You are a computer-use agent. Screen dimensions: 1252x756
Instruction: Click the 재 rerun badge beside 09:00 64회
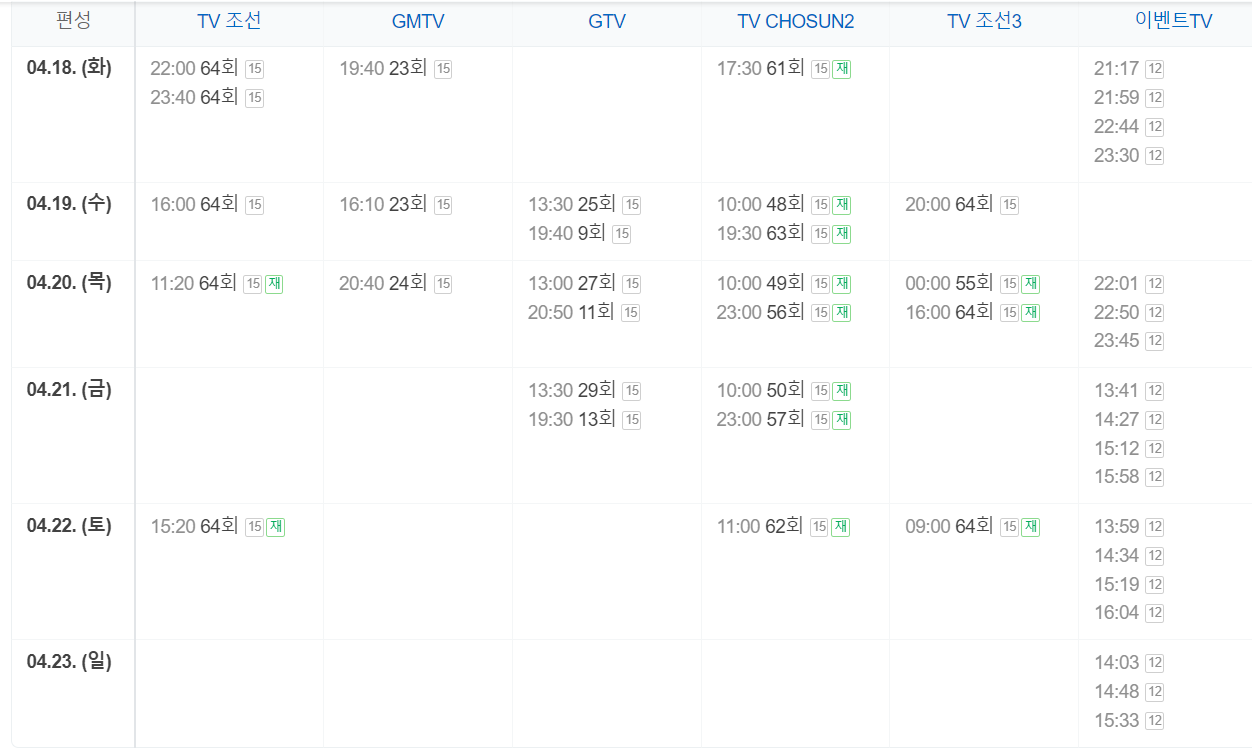tap(1030, 526)
